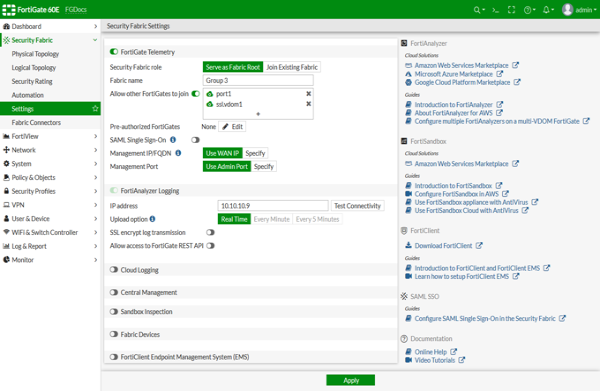Open the CLI console icon
The width and height of the screenshot is (600, 391).
496,10
